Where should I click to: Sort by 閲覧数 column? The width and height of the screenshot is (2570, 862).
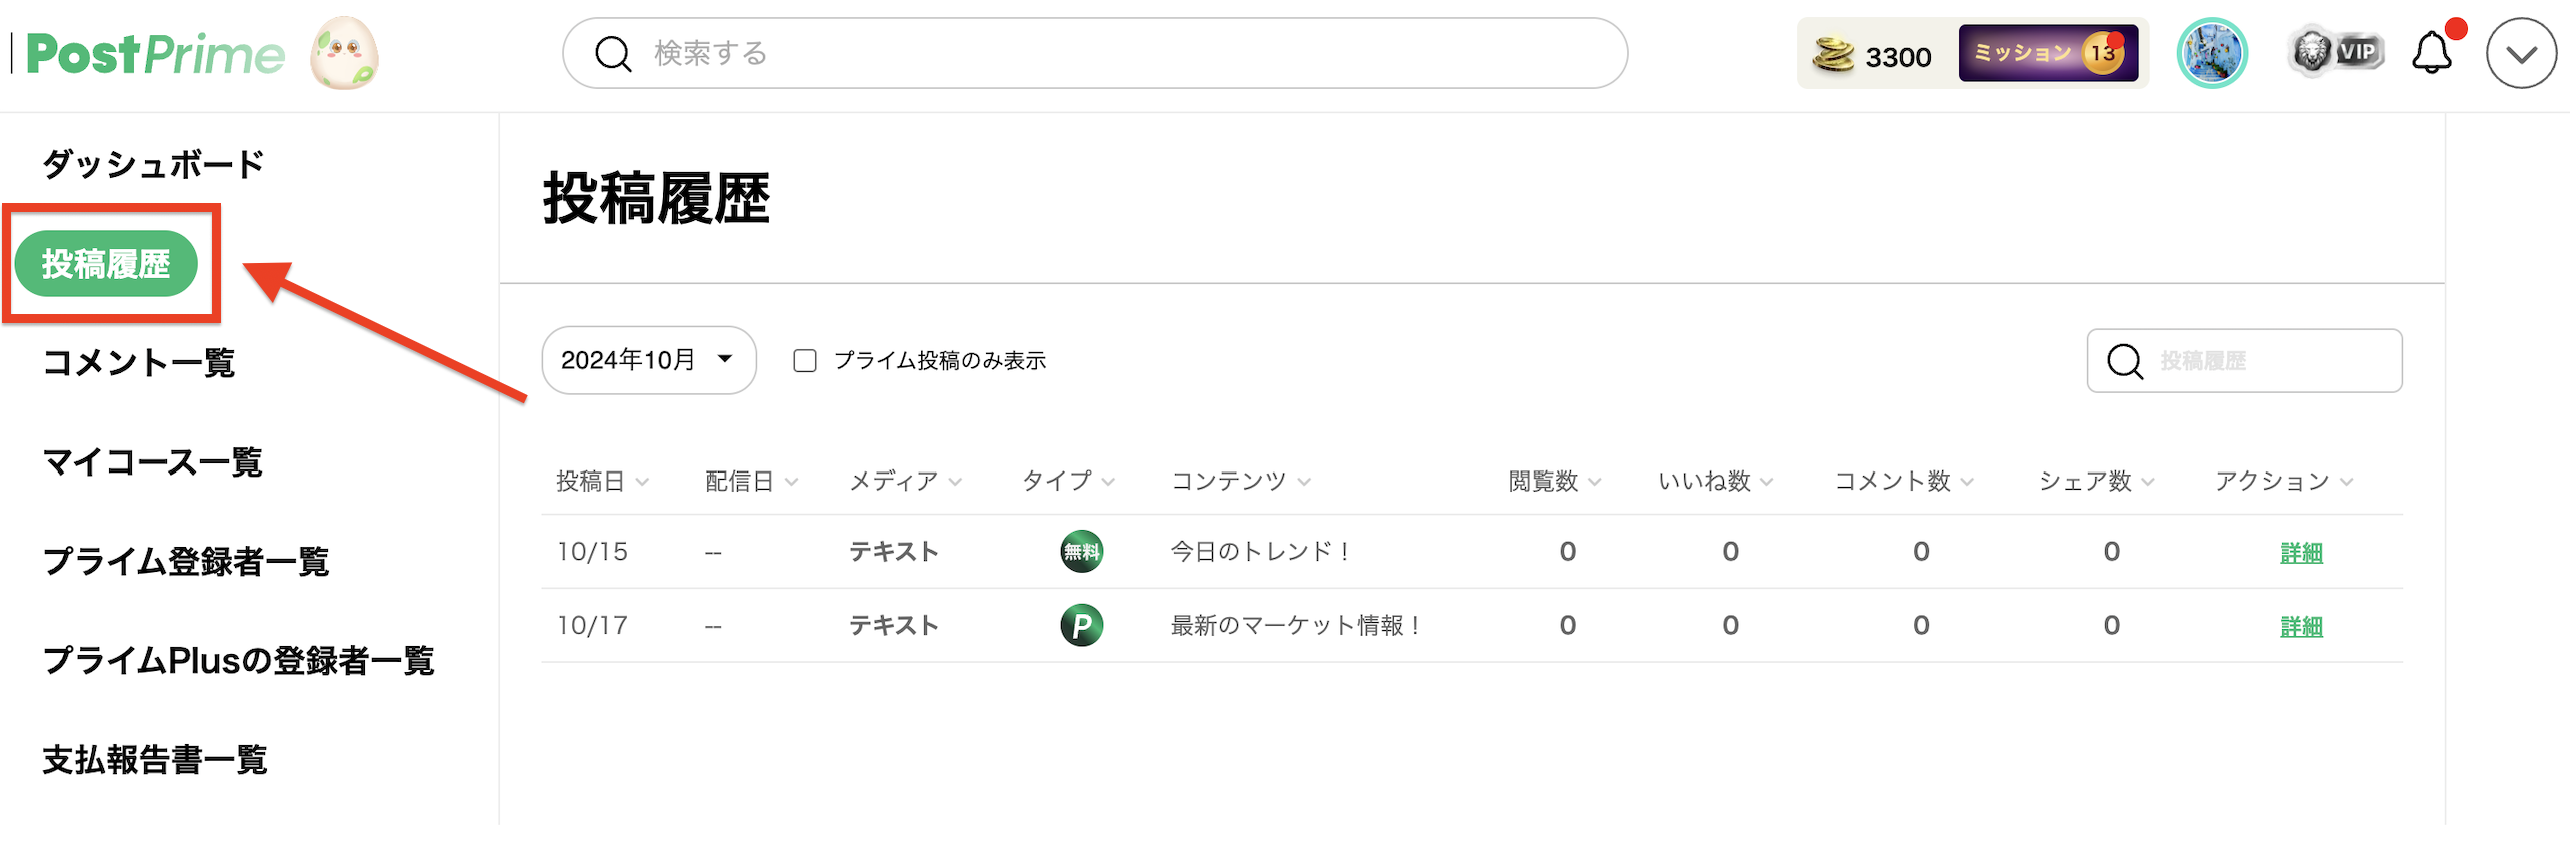click(1554, 482)
